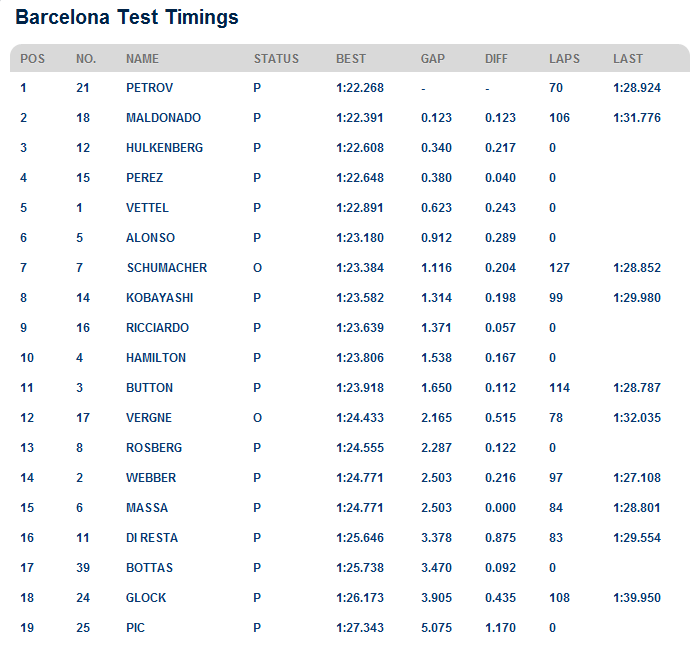Screen dimensions: 697x665
Task: Click the DIFF column header
Action: coord(496,59)
